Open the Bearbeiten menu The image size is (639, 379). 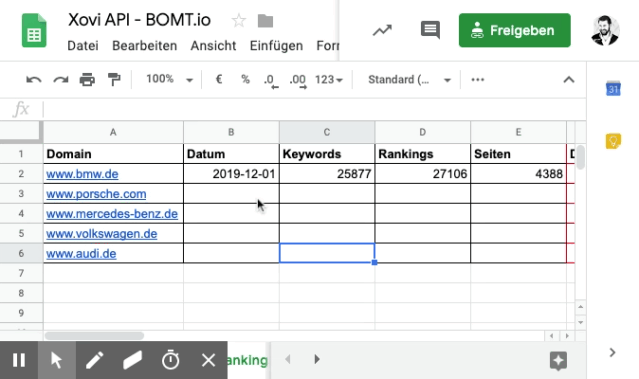145,46
